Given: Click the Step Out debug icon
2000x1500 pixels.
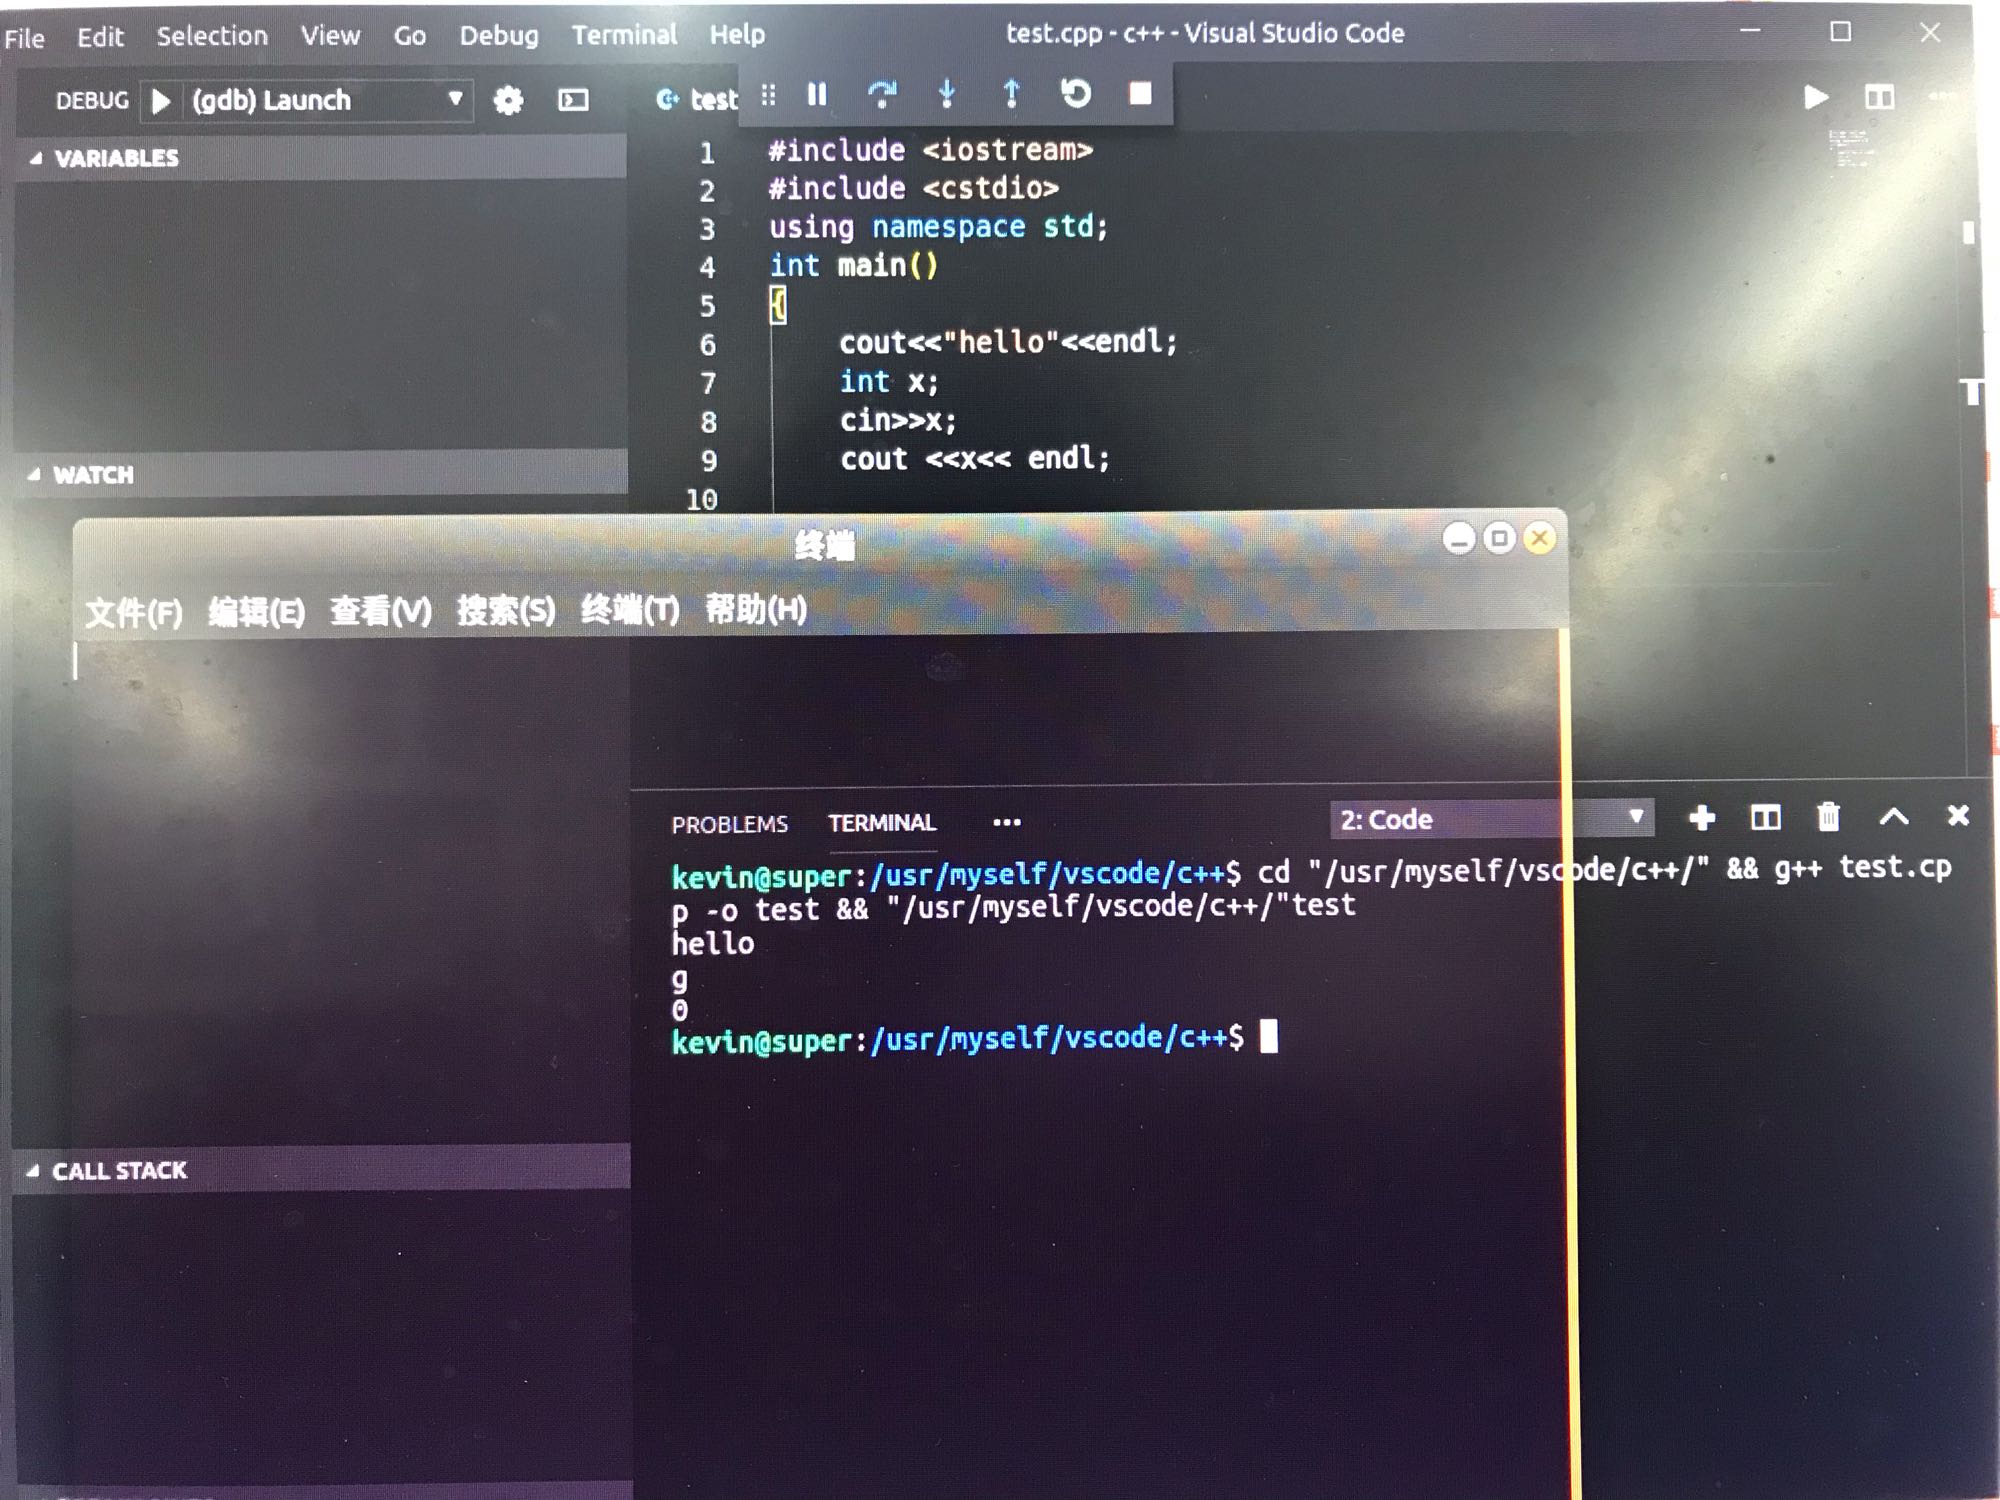Looking at the screenshot, I should tap(1011, 95).
